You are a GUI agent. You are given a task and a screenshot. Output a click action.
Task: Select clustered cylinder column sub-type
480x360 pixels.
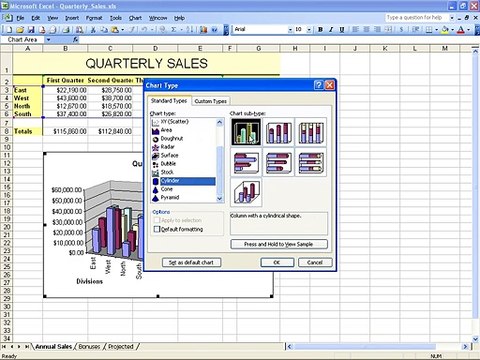pyautogui.click(x=246, y=132)
